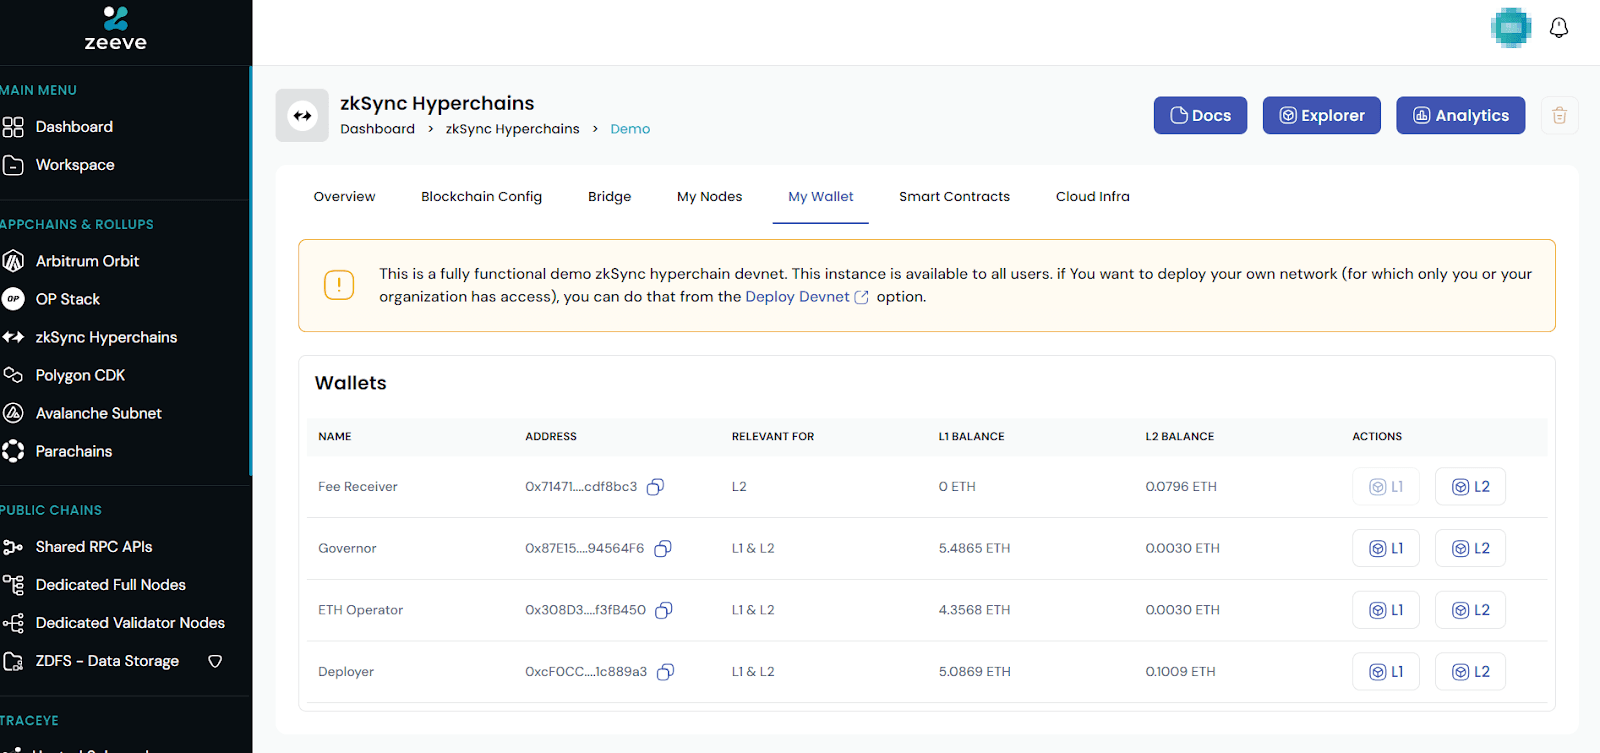Click the external link icon after Deploy Devnet

(861, 297)
